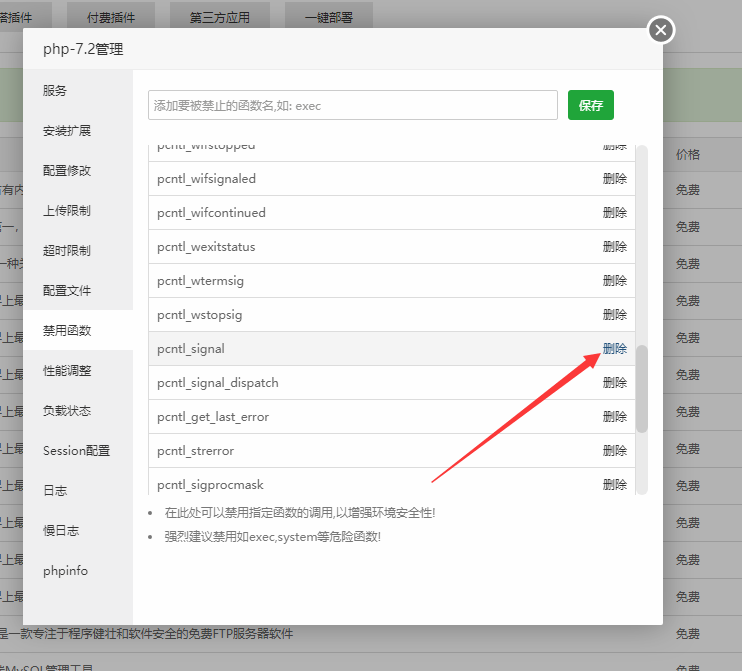
Task: Focus the disabled function name input field
Action: pos(353,105)
